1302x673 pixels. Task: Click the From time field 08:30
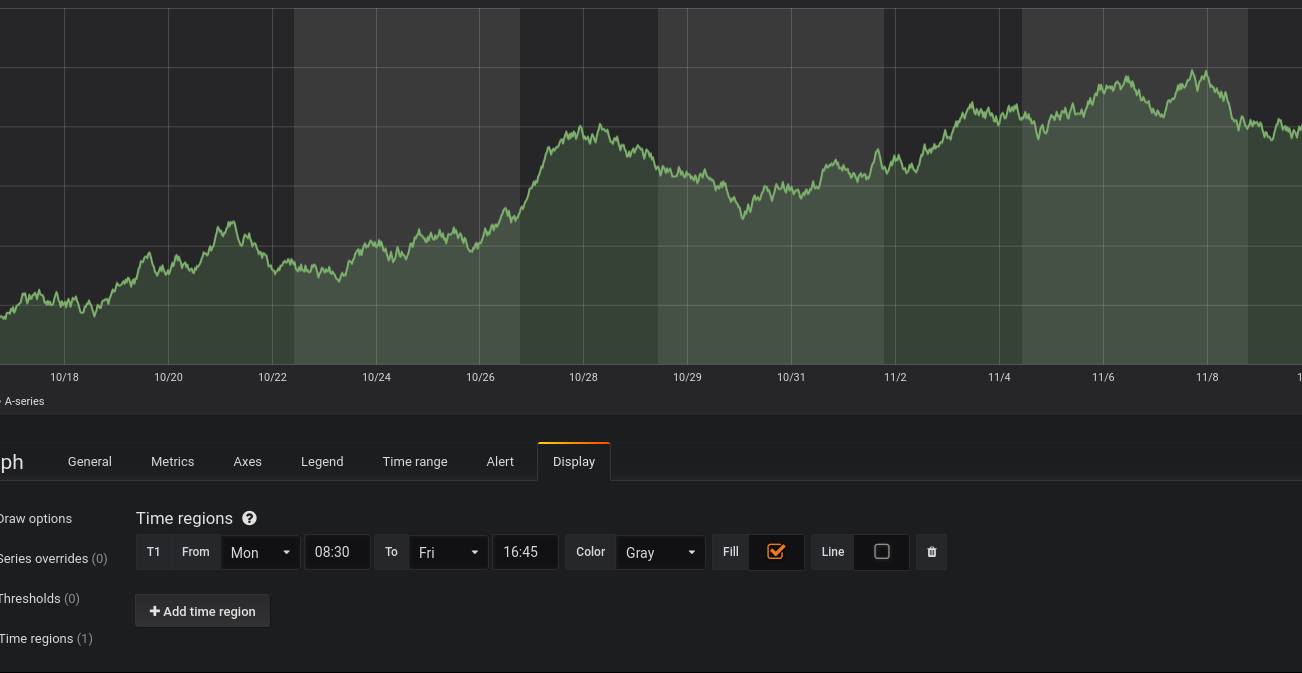click(337, 552)
